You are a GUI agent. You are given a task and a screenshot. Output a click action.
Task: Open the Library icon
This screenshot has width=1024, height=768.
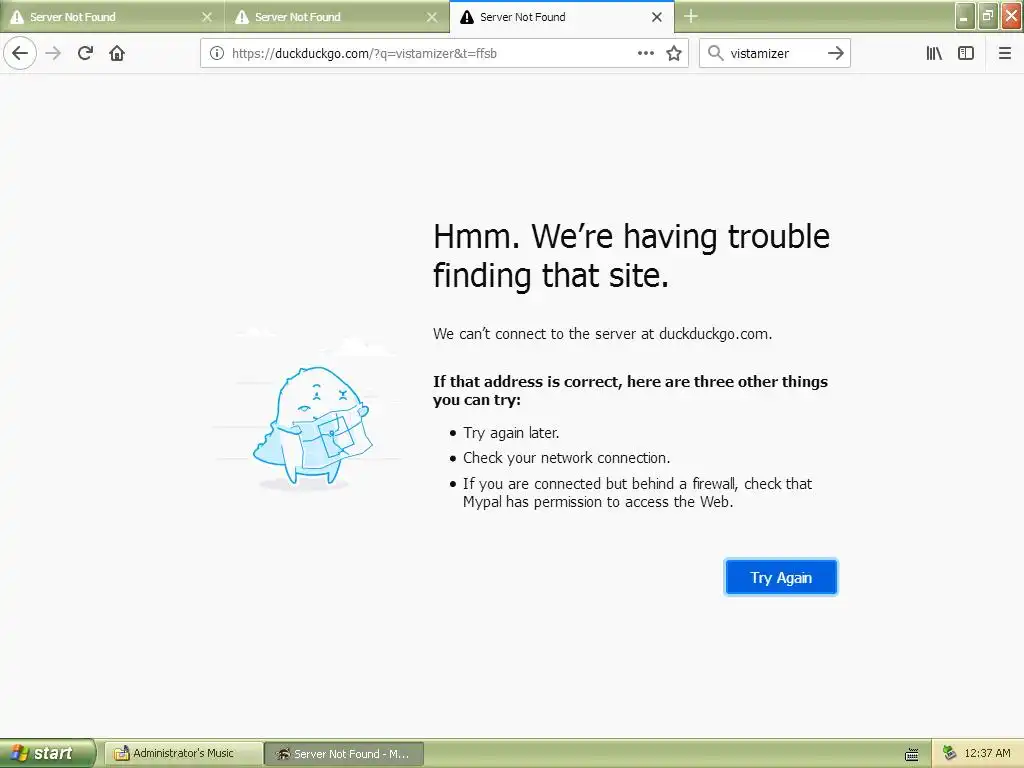coord(934,53)
